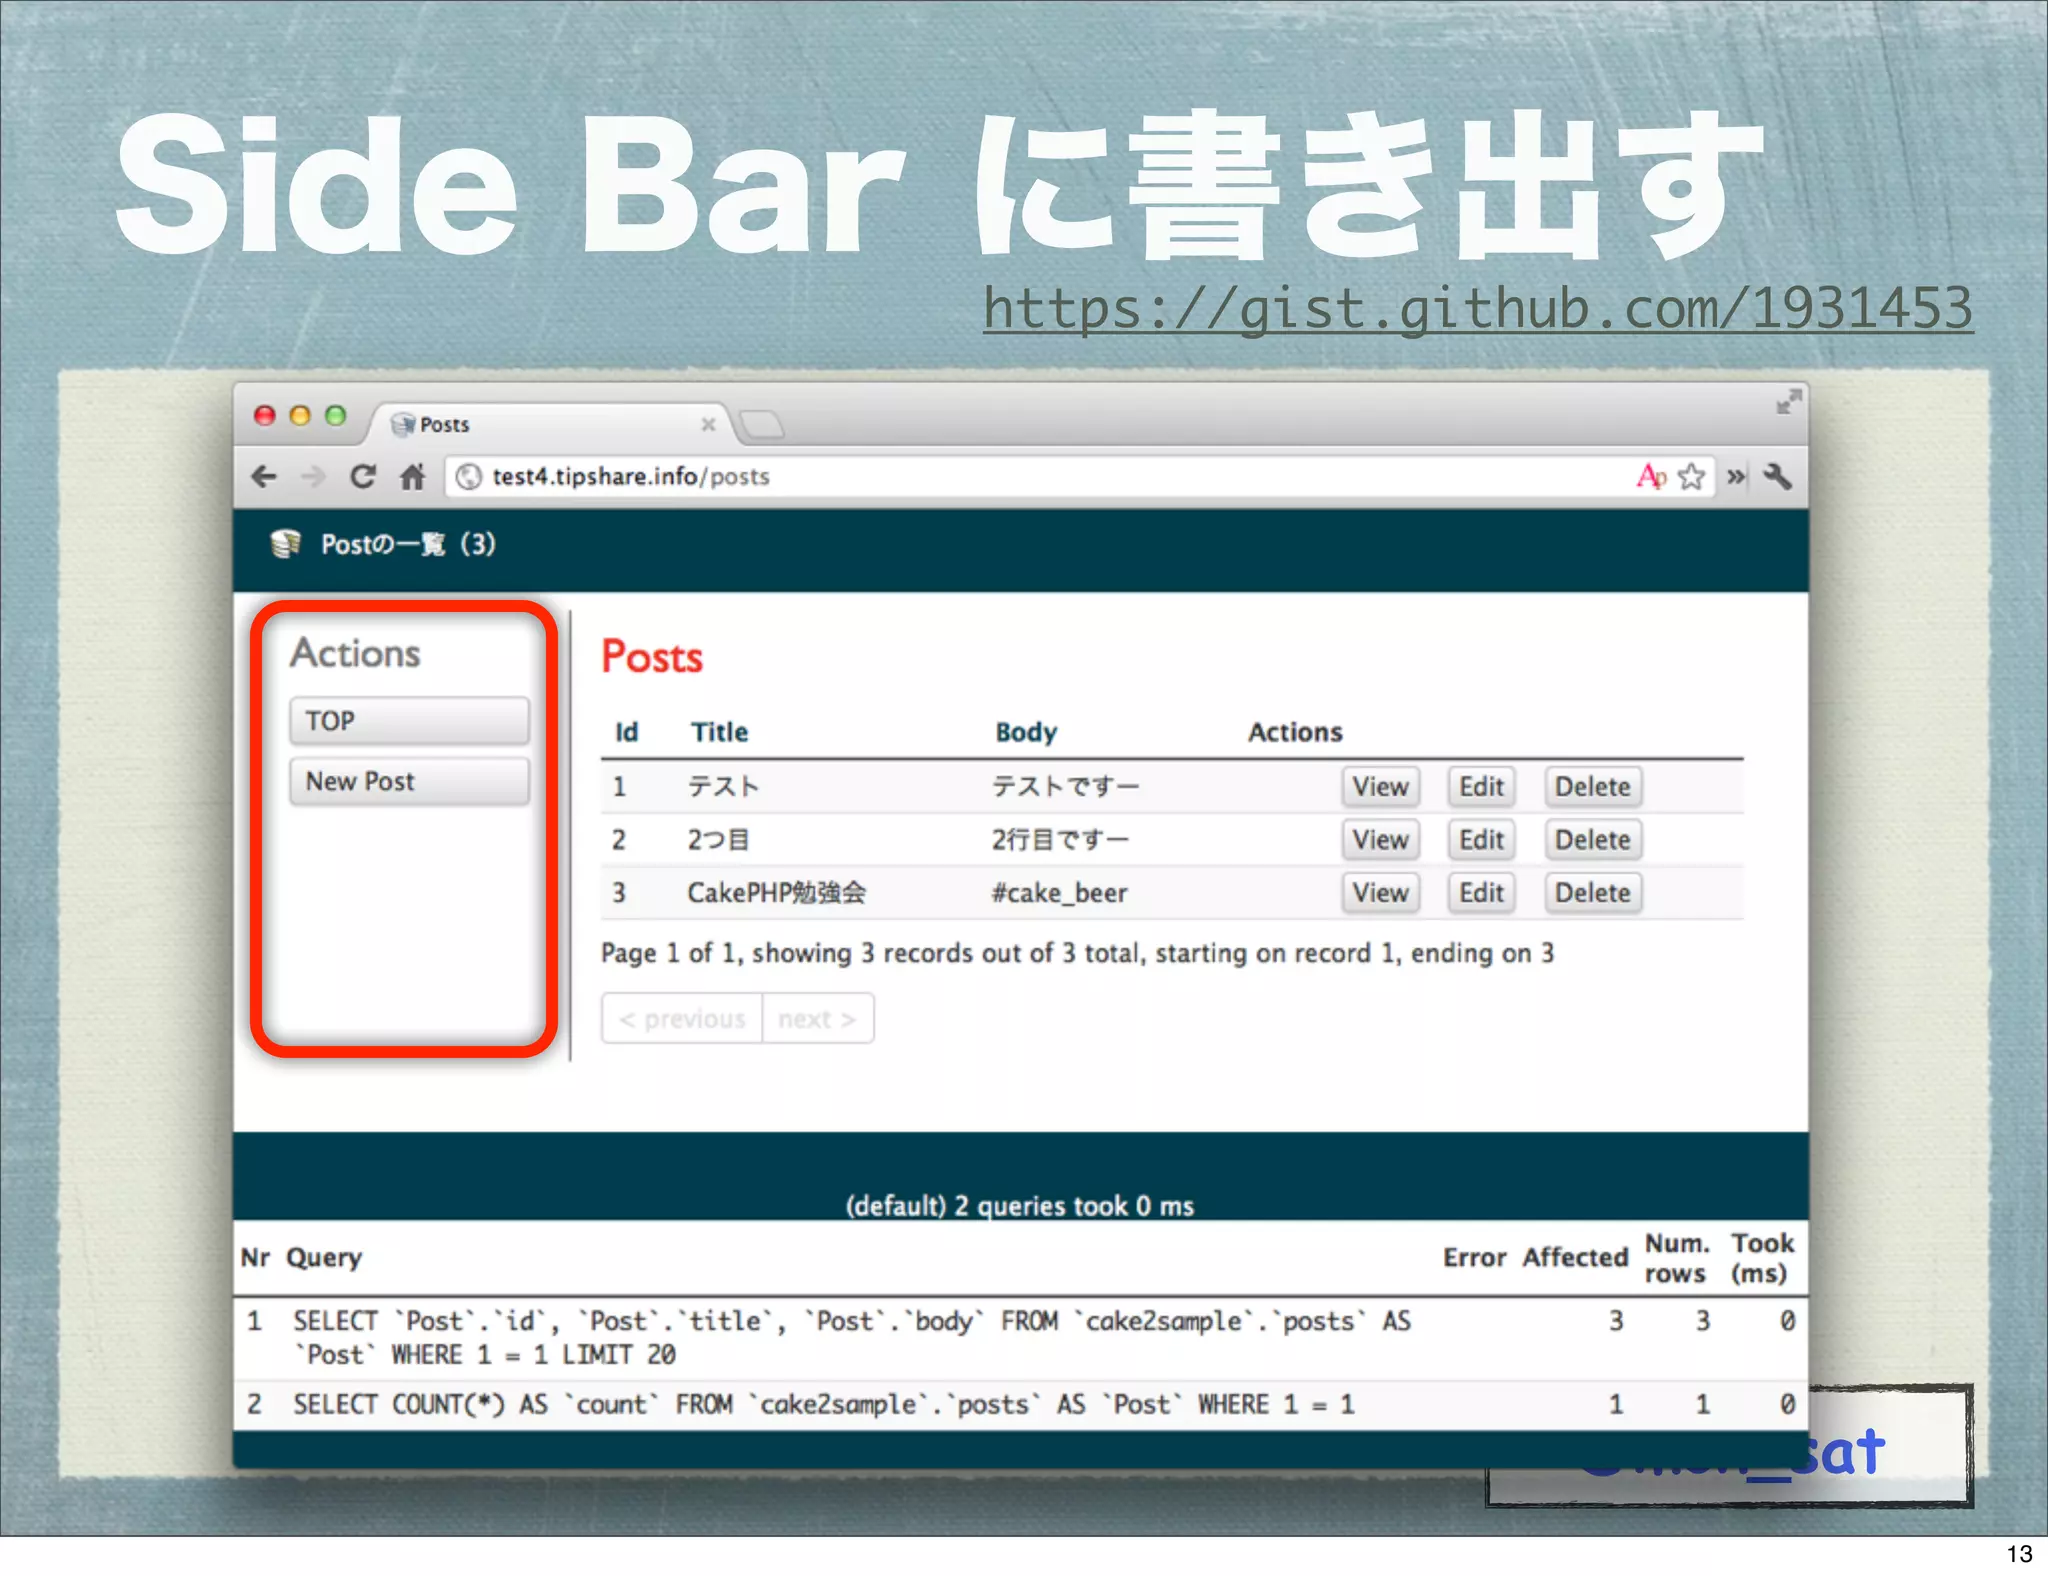This screenshot has height=1576, width=2048.
Task: Bookmark the page with the star icon
Action: coord(1691,476)
